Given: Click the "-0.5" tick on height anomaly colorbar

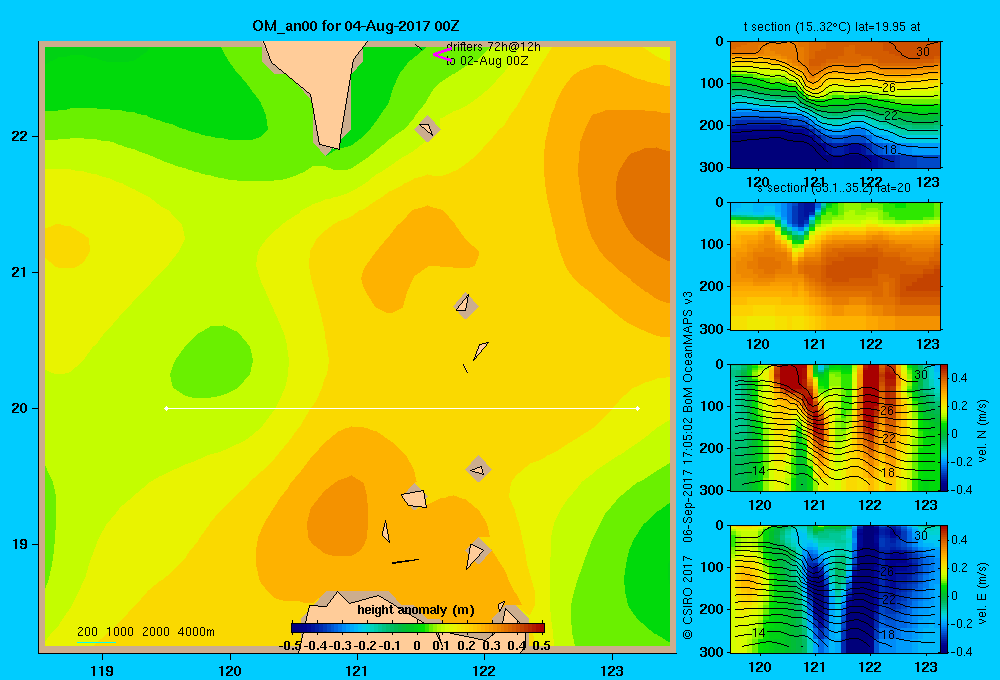Looking at the screenshot, I should pos(290,646).
